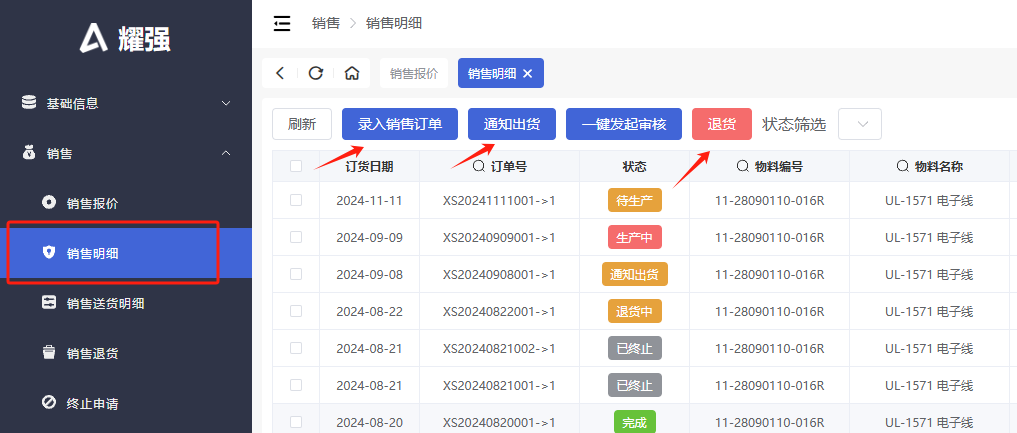Click the 刷新 button
This screenshot has width=1017, height=433.
(302, 124)
